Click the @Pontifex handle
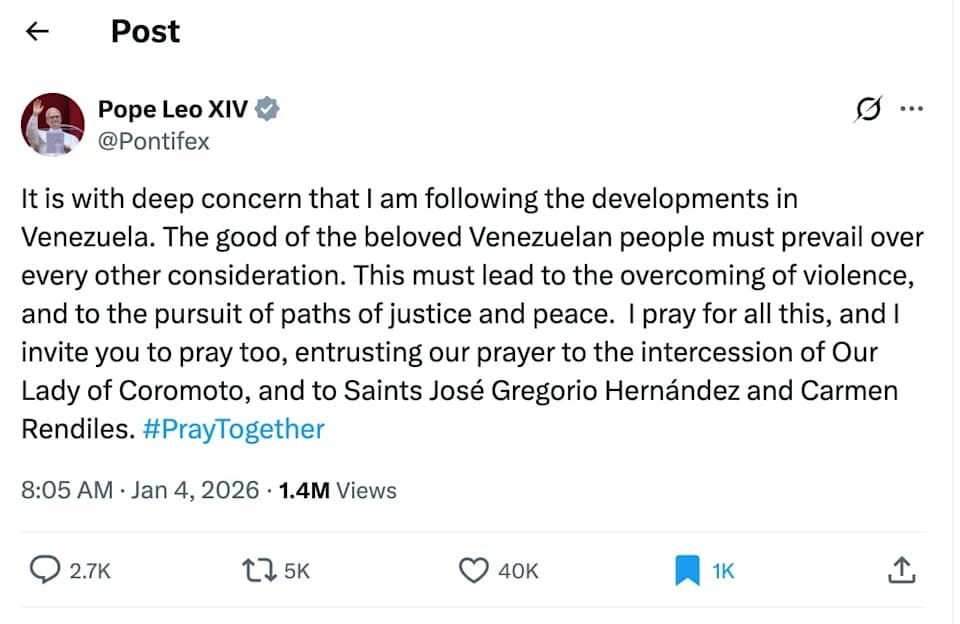This screenshot has width=960, height=624. click(x=154, y=141)
